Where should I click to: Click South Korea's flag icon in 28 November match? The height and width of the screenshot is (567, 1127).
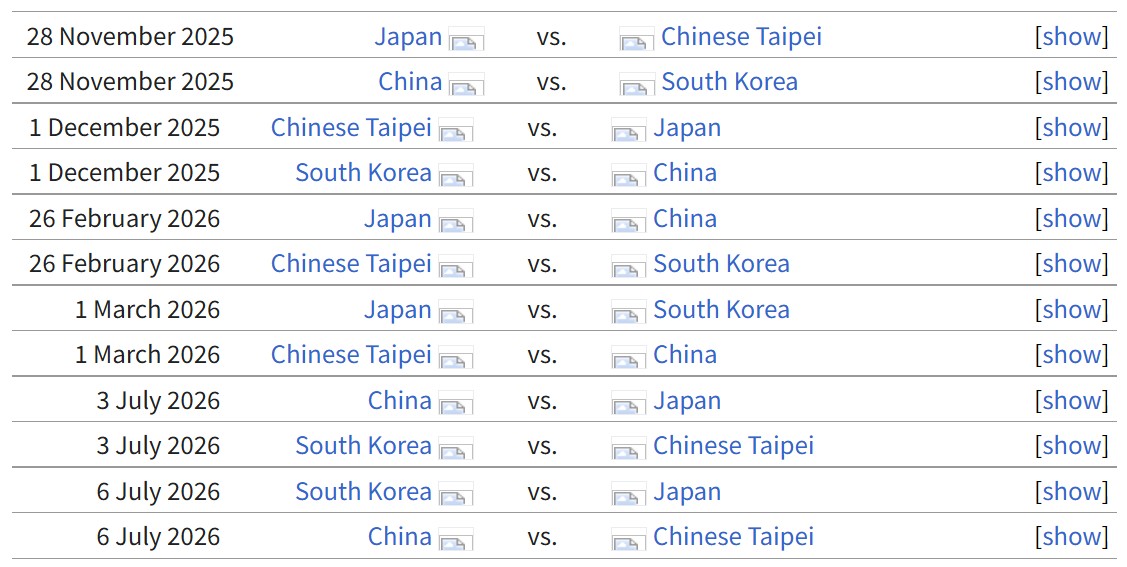[636, 86]
